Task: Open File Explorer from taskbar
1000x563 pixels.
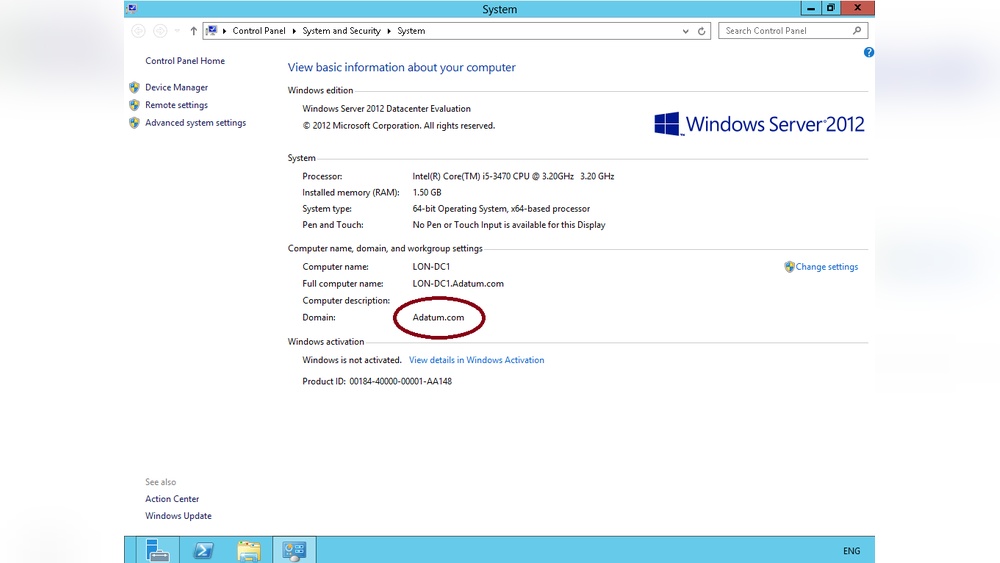Action: [x=249, y=550]
